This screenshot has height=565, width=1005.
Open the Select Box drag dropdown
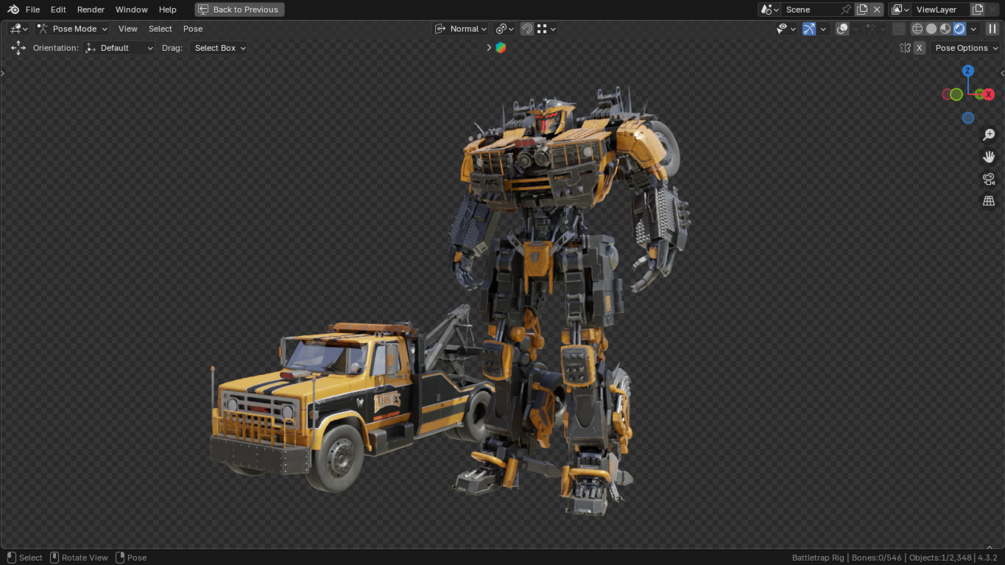tap(220, 48)
